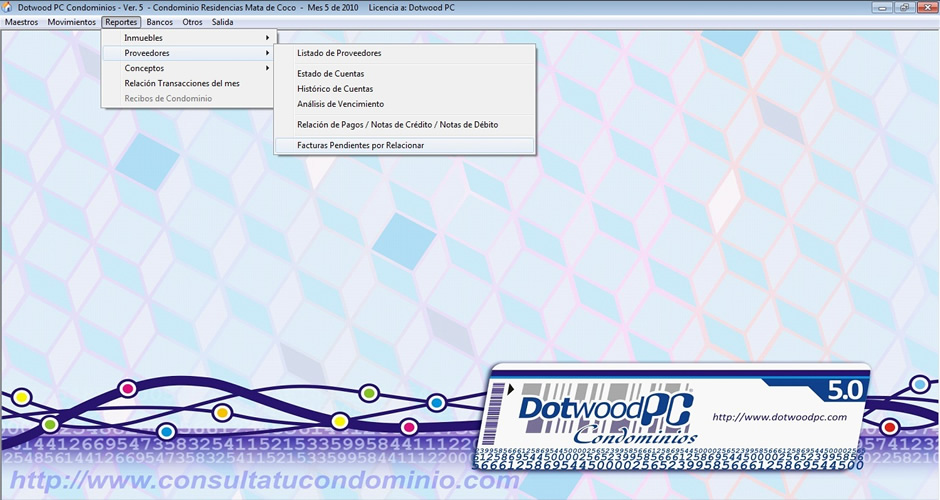Click the Dotwood application title bar icon
940x500 pixels.
[8, 8]
